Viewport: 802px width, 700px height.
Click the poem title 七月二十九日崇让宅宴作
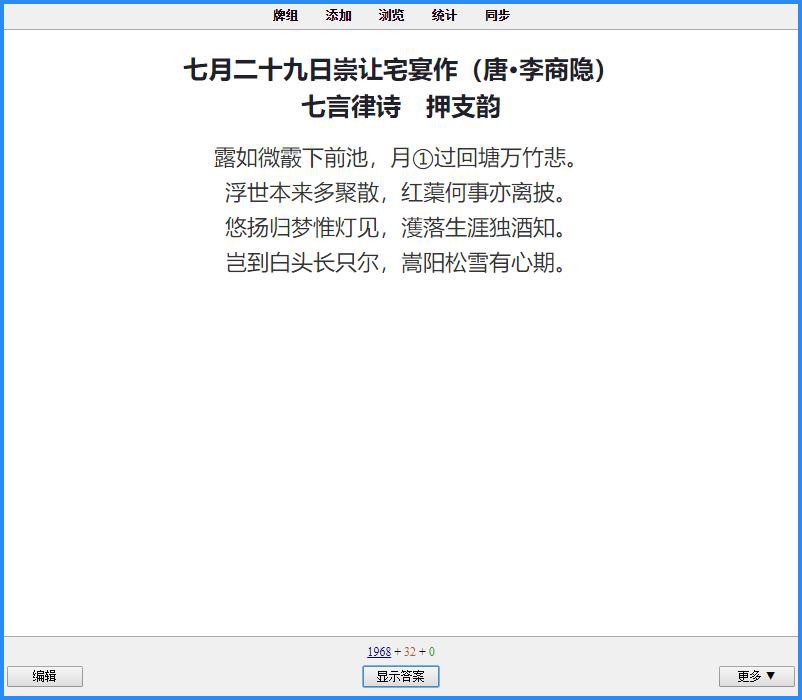coord(320,70)
